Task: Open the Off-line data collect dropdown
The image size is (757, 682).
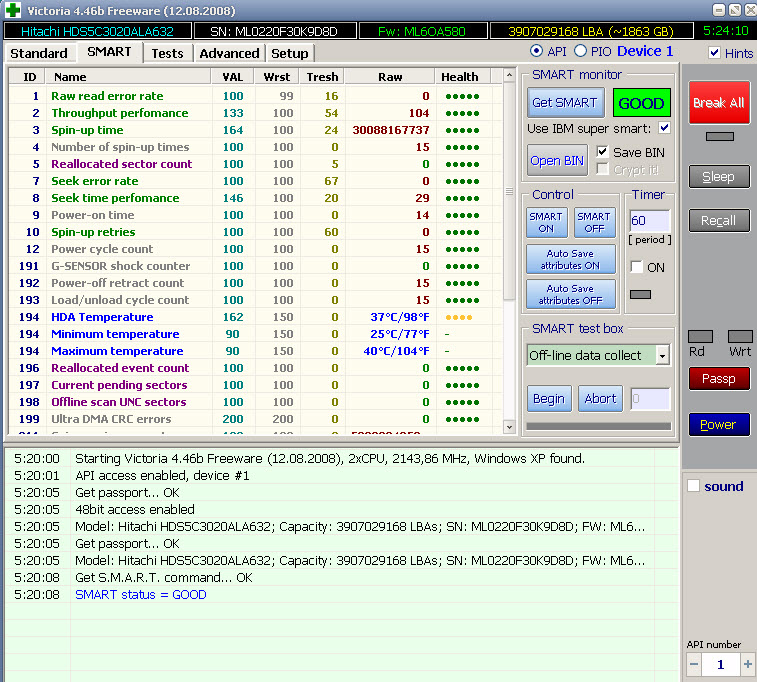Action: (662, 356)
